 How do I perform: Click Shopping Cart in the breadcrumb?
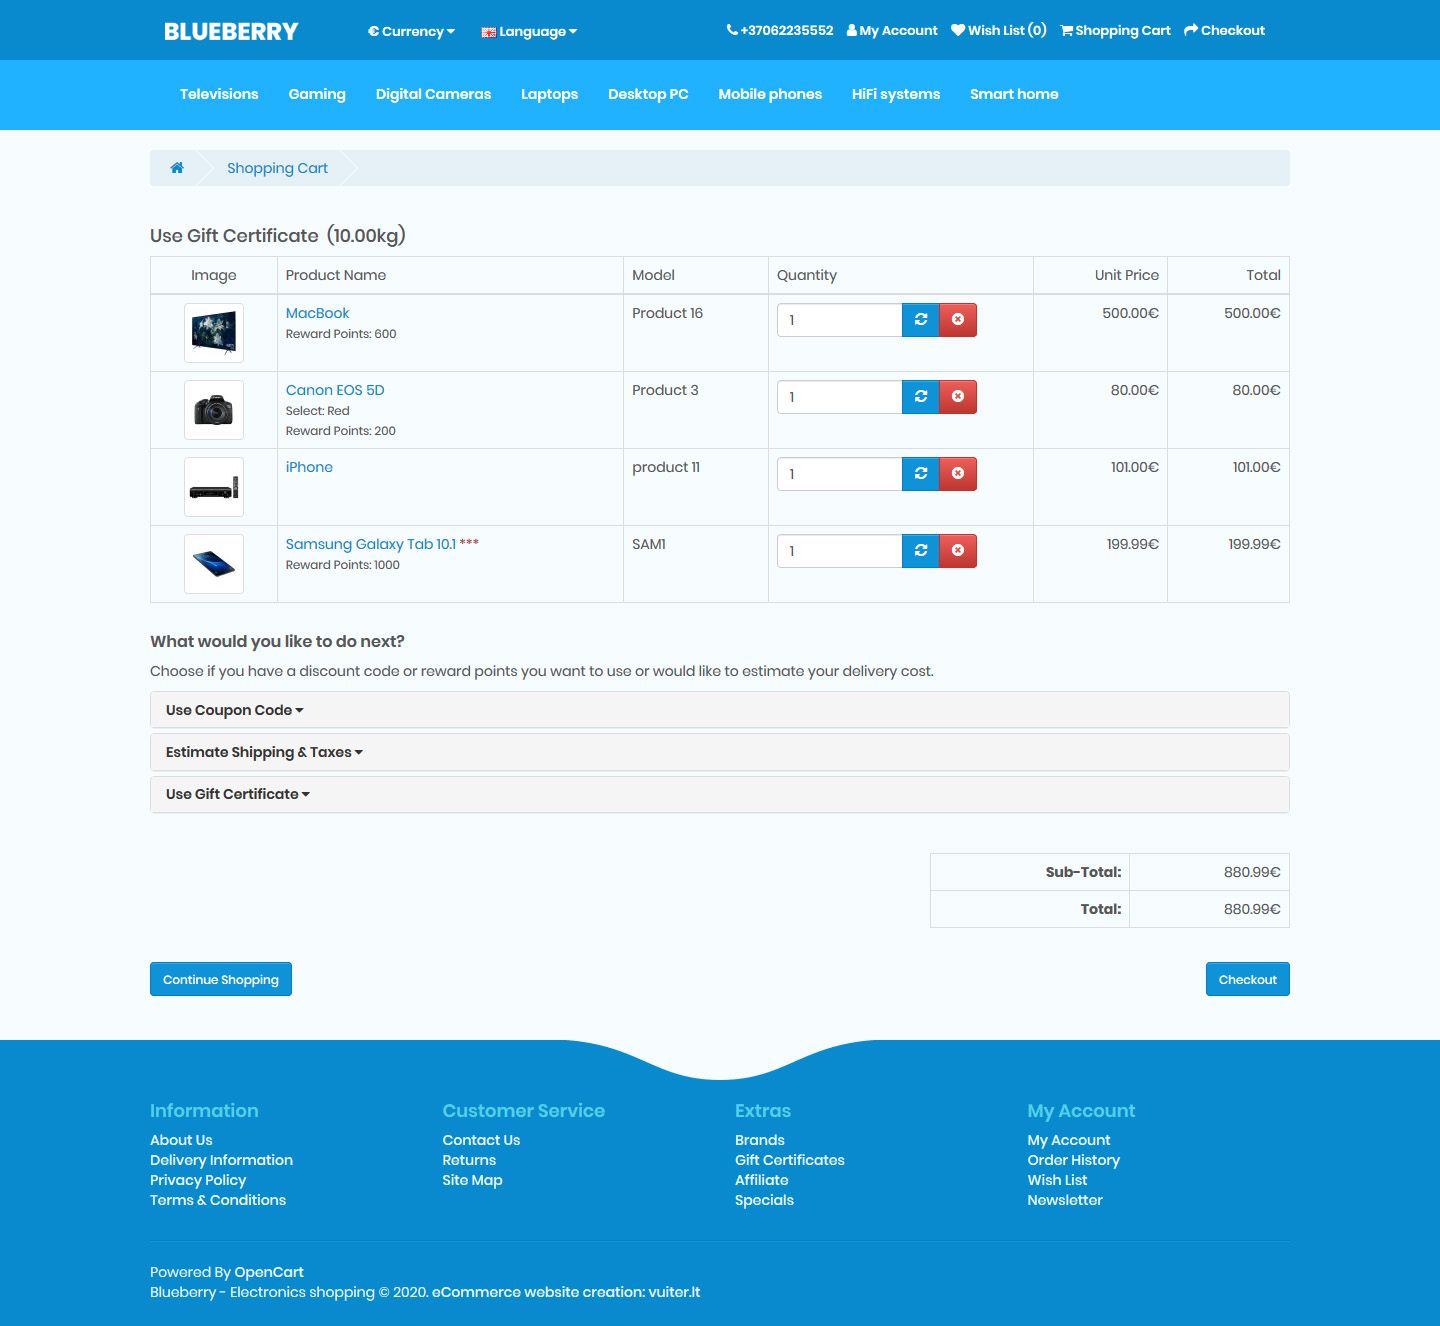(277, 168)
